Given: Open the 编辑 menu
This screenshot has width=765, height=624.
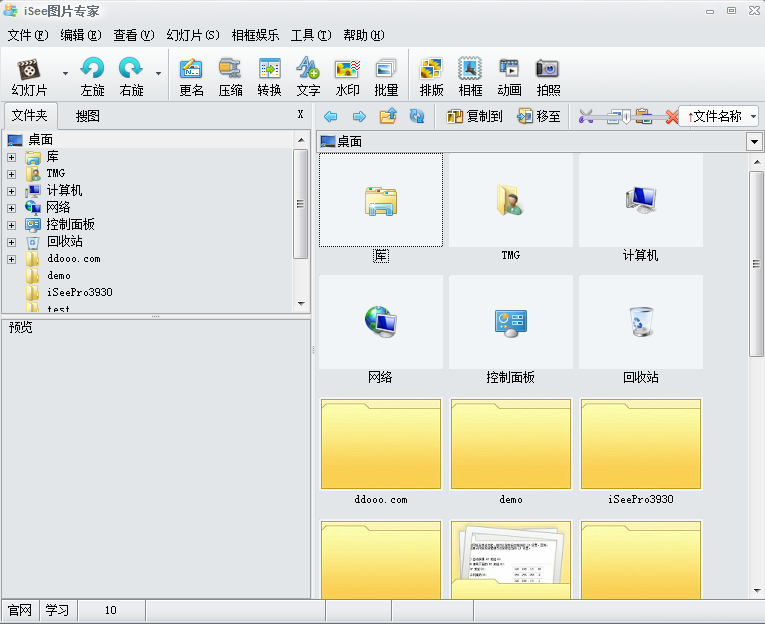Looking at the screenshot, I should point(81,35).
